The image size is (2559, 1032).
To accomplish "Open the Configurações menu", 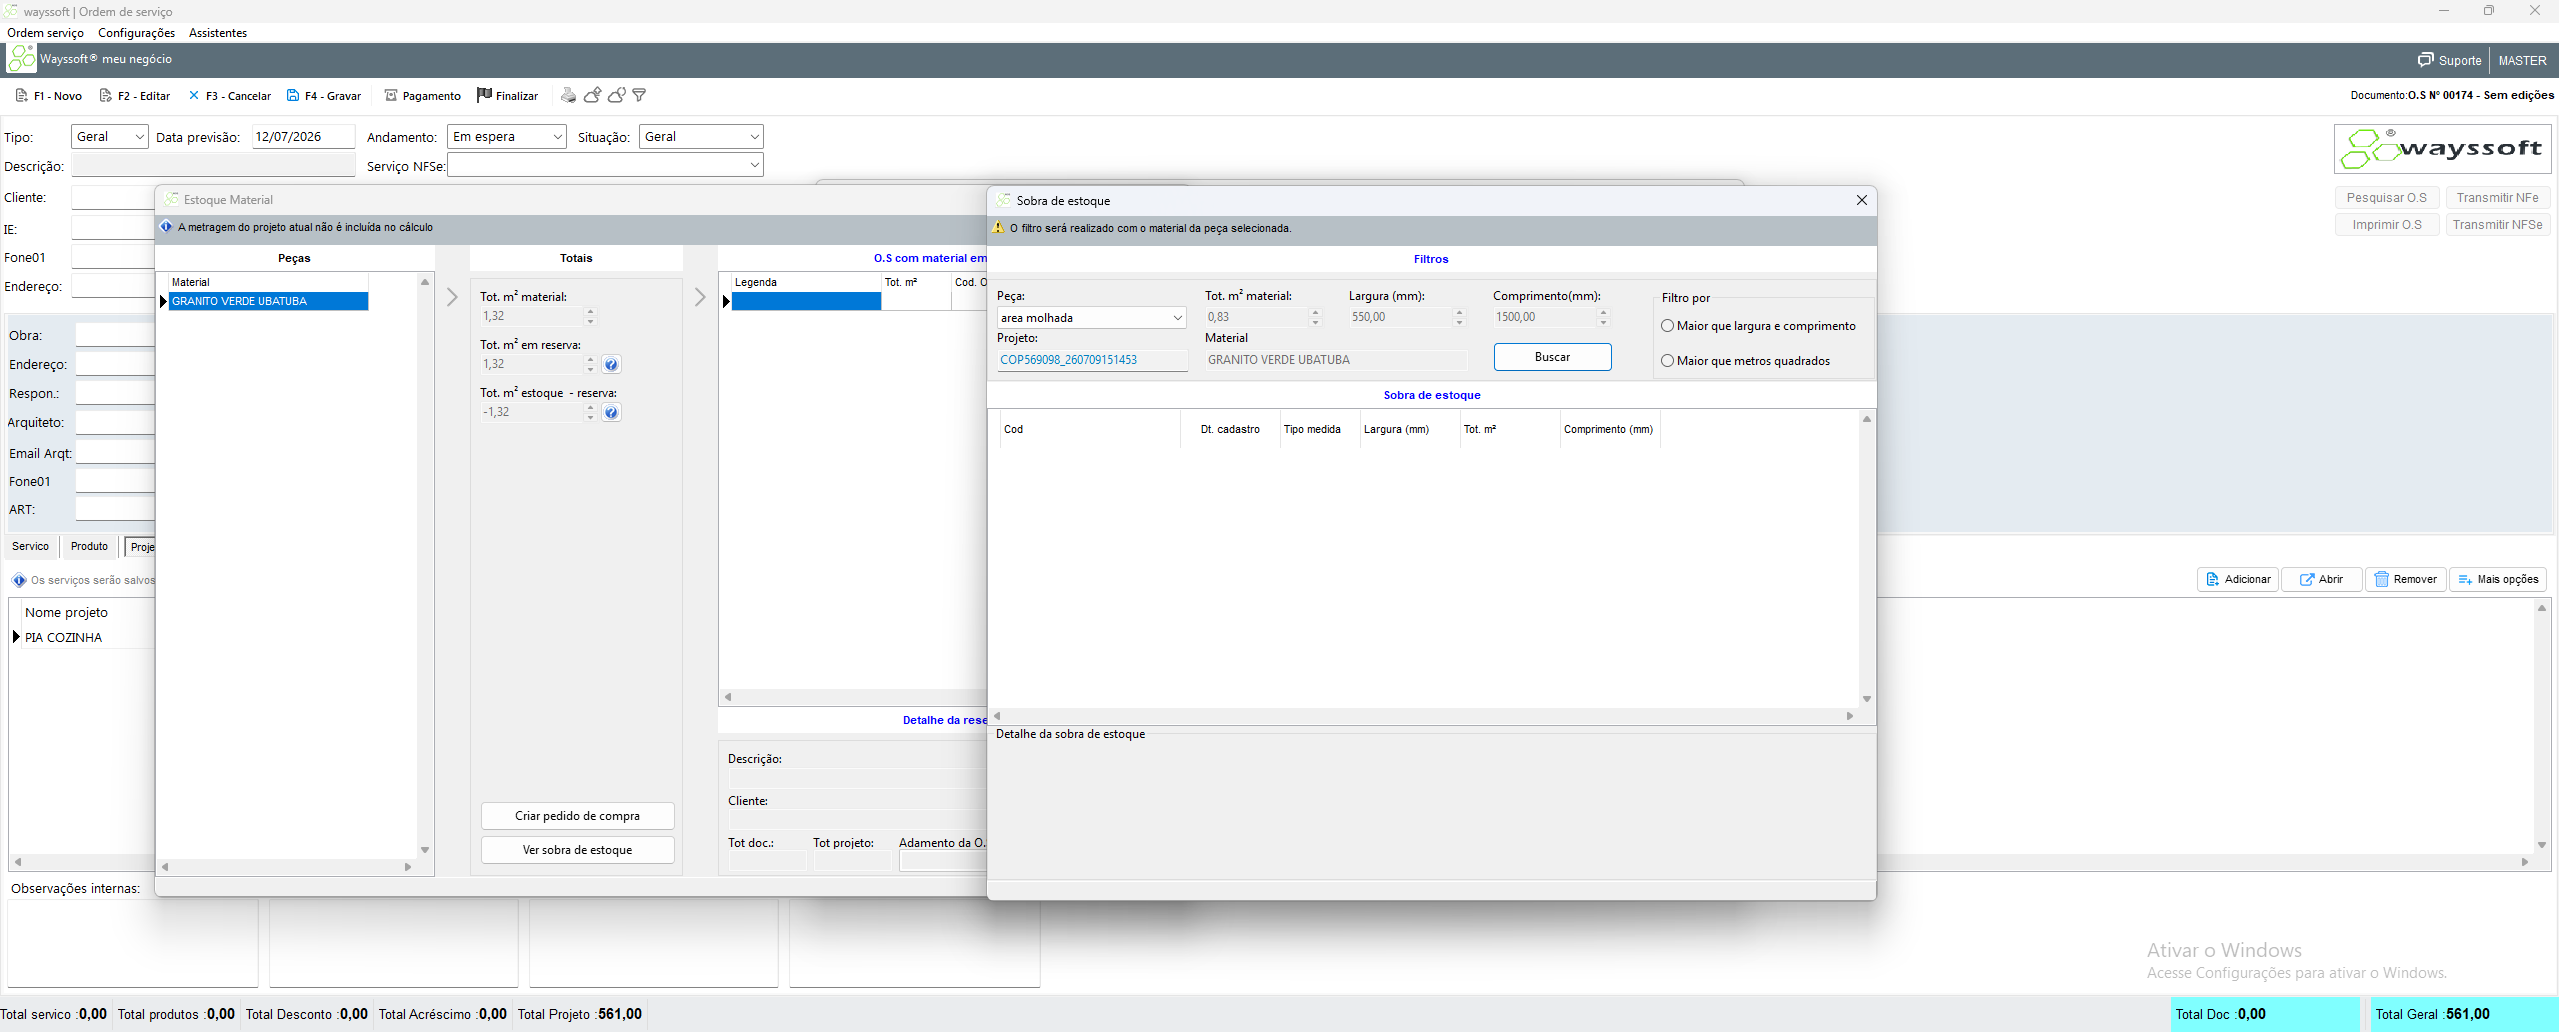I will coord(136,33).
